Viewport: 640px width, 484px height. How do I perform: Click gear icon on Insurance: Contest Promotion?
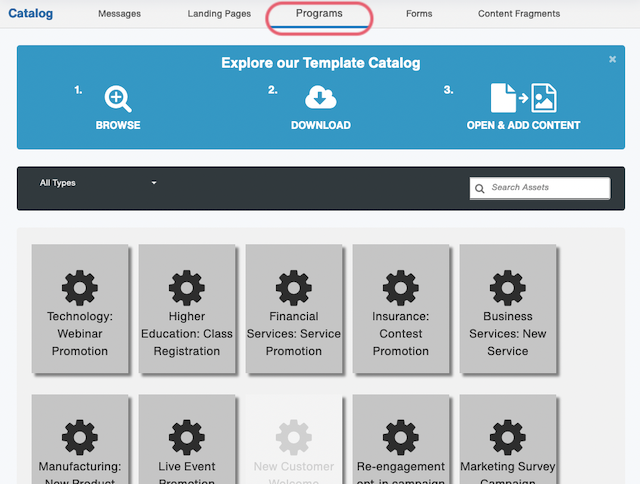click(400, 288)
